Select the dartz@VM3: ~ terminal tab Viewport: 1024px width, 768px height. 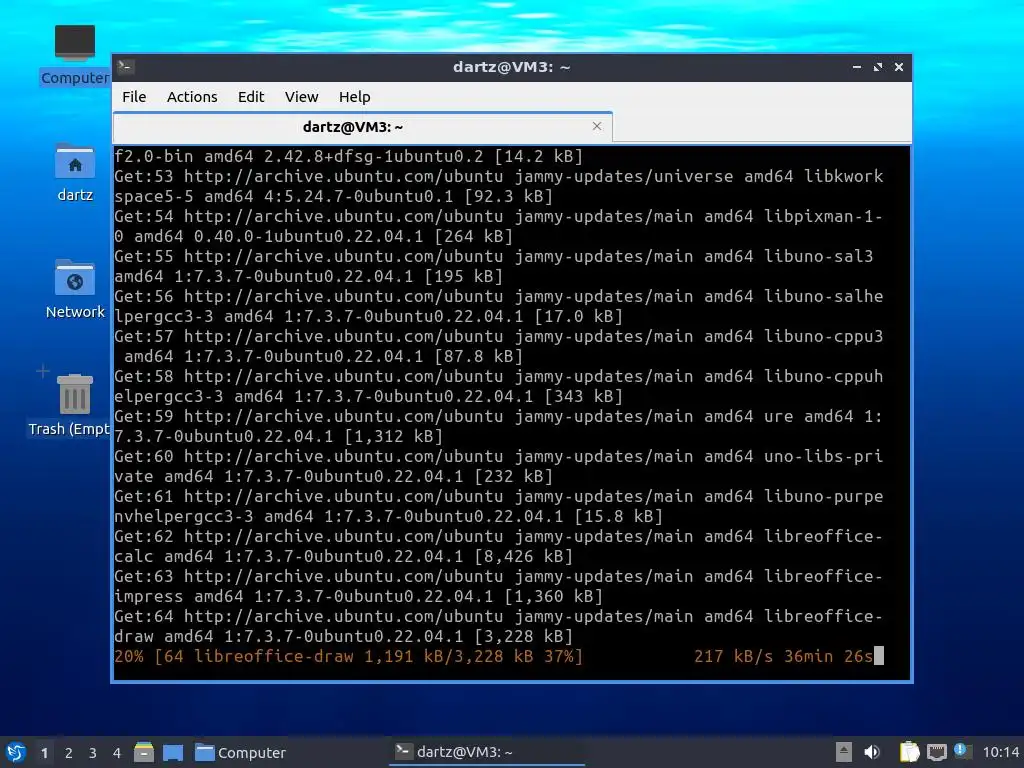[362, 127]
